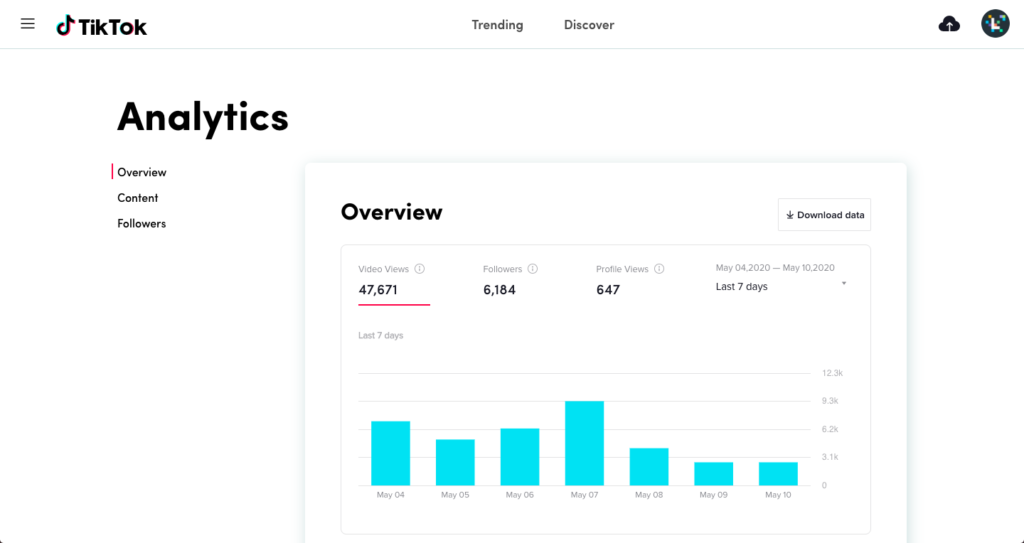Screen dimensions: 1024x543
Task: Click the May 07 bar
Action: point(584,443)
